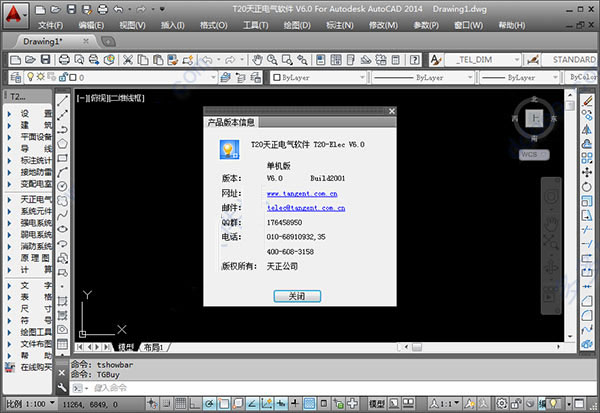Open the ByLayer lineweight dropdown
The image size is (600, 413).
pos(555,77)
